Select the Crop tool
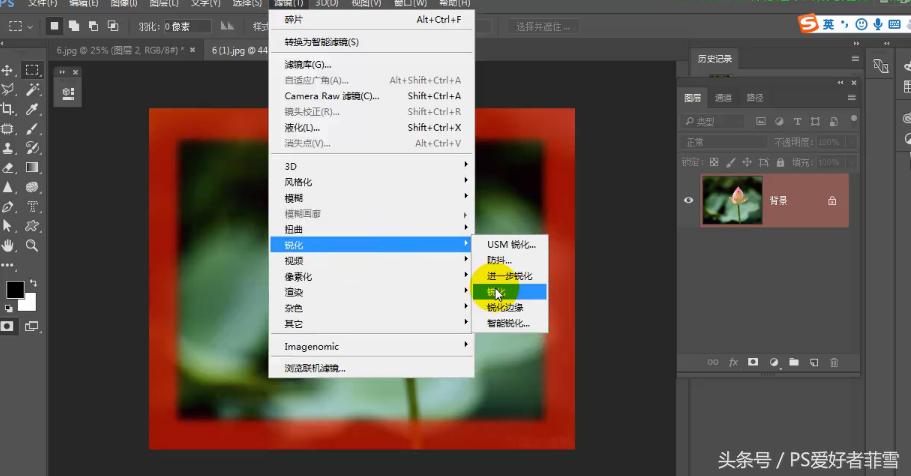Screen dimensions: 911x476 tap(8, 109)
